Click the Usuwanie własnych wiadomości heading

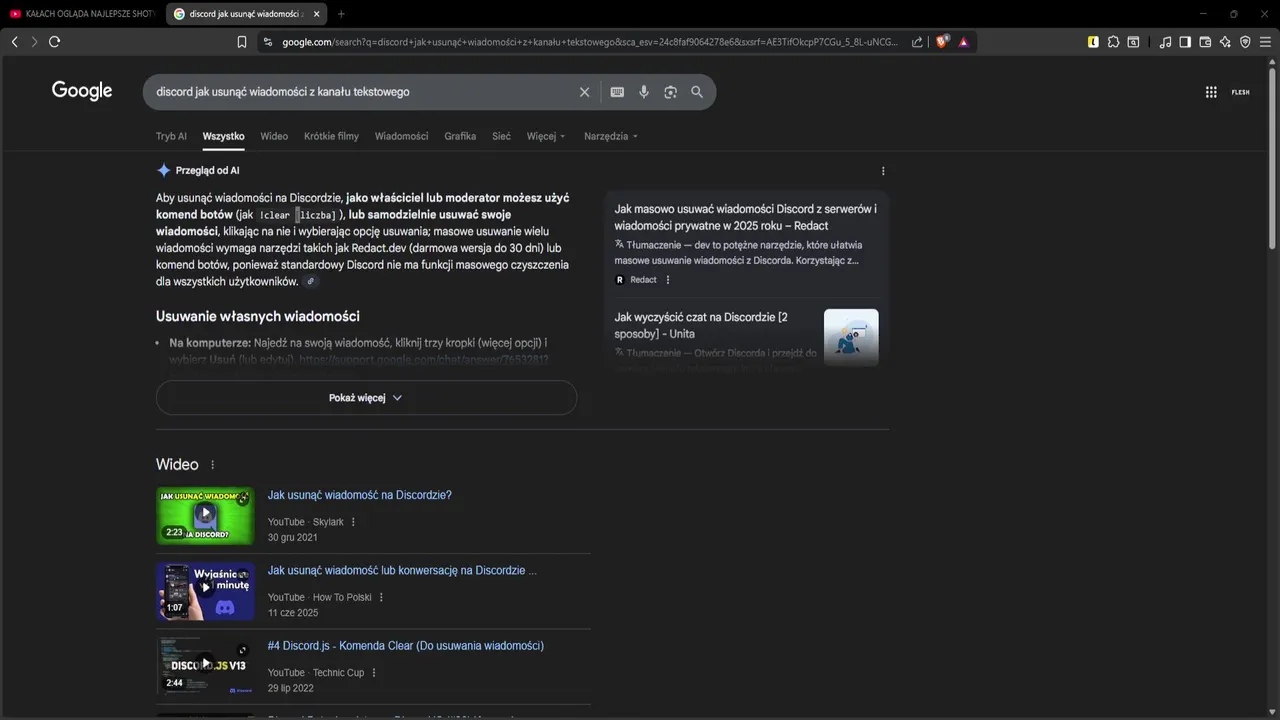point(257,316)
